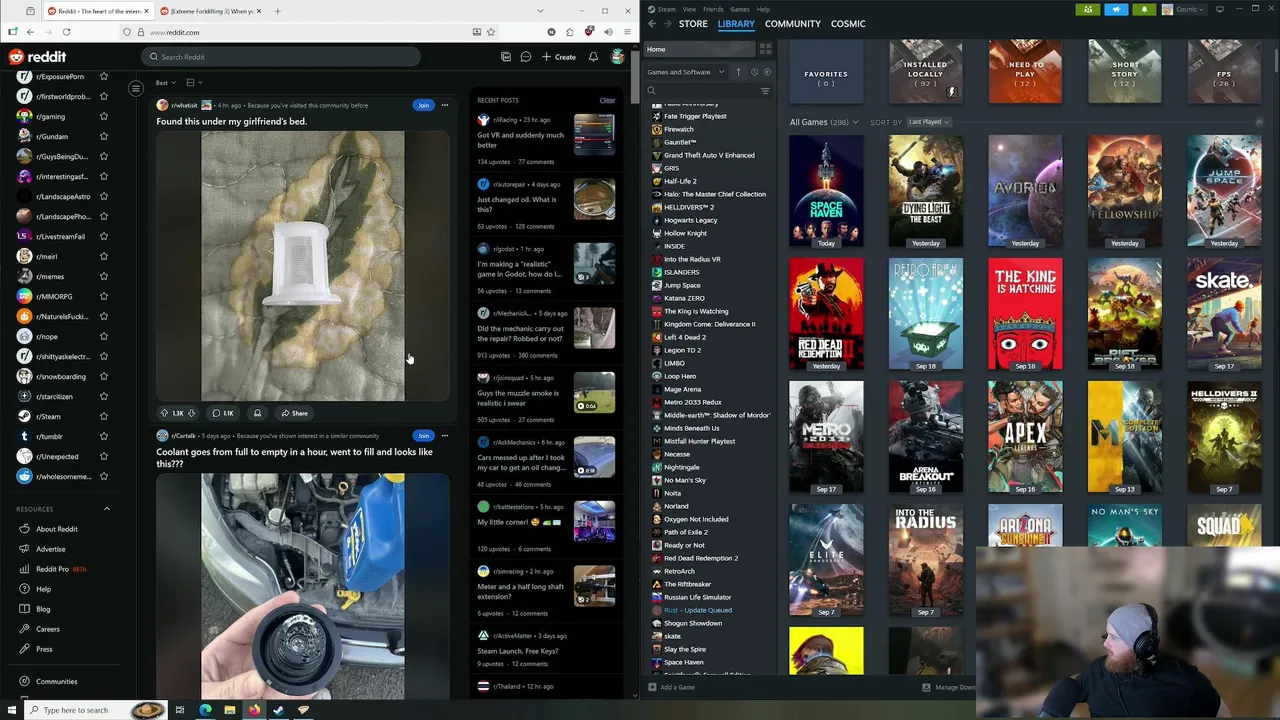The width and height of the screenshot is (1280, 720).
Task: Click Steam library filter options icon
Action: (765, 91)
